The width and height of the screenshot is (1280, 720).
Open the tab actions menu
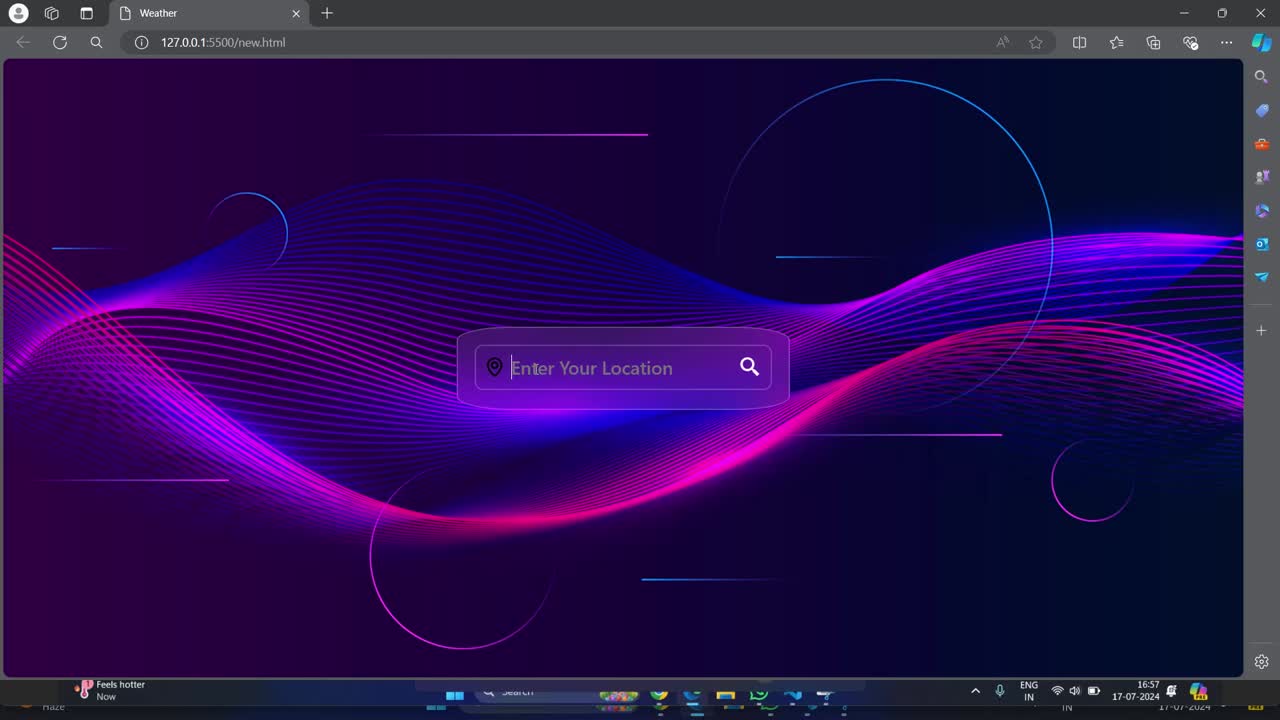(x=86, y=13)
